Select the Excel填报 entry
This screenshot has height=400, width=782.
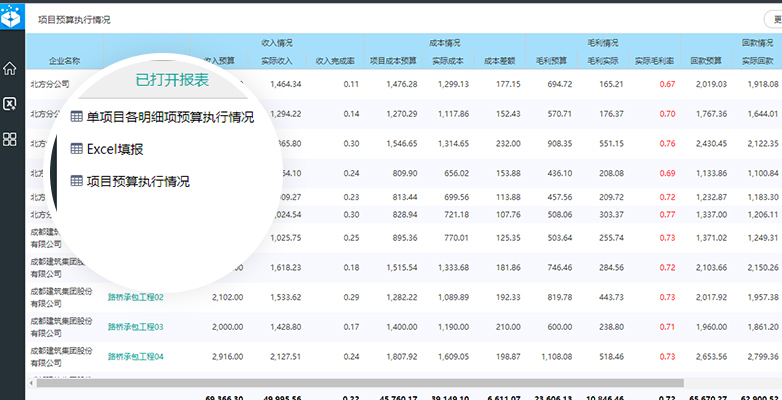[x=115, y=149]
